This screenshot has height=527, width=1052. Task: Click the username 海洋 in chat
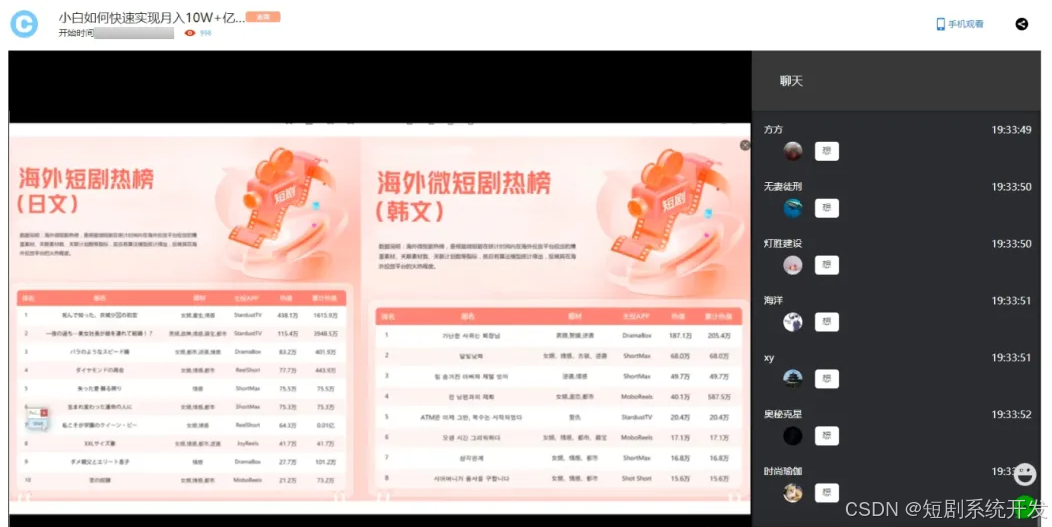773,300
